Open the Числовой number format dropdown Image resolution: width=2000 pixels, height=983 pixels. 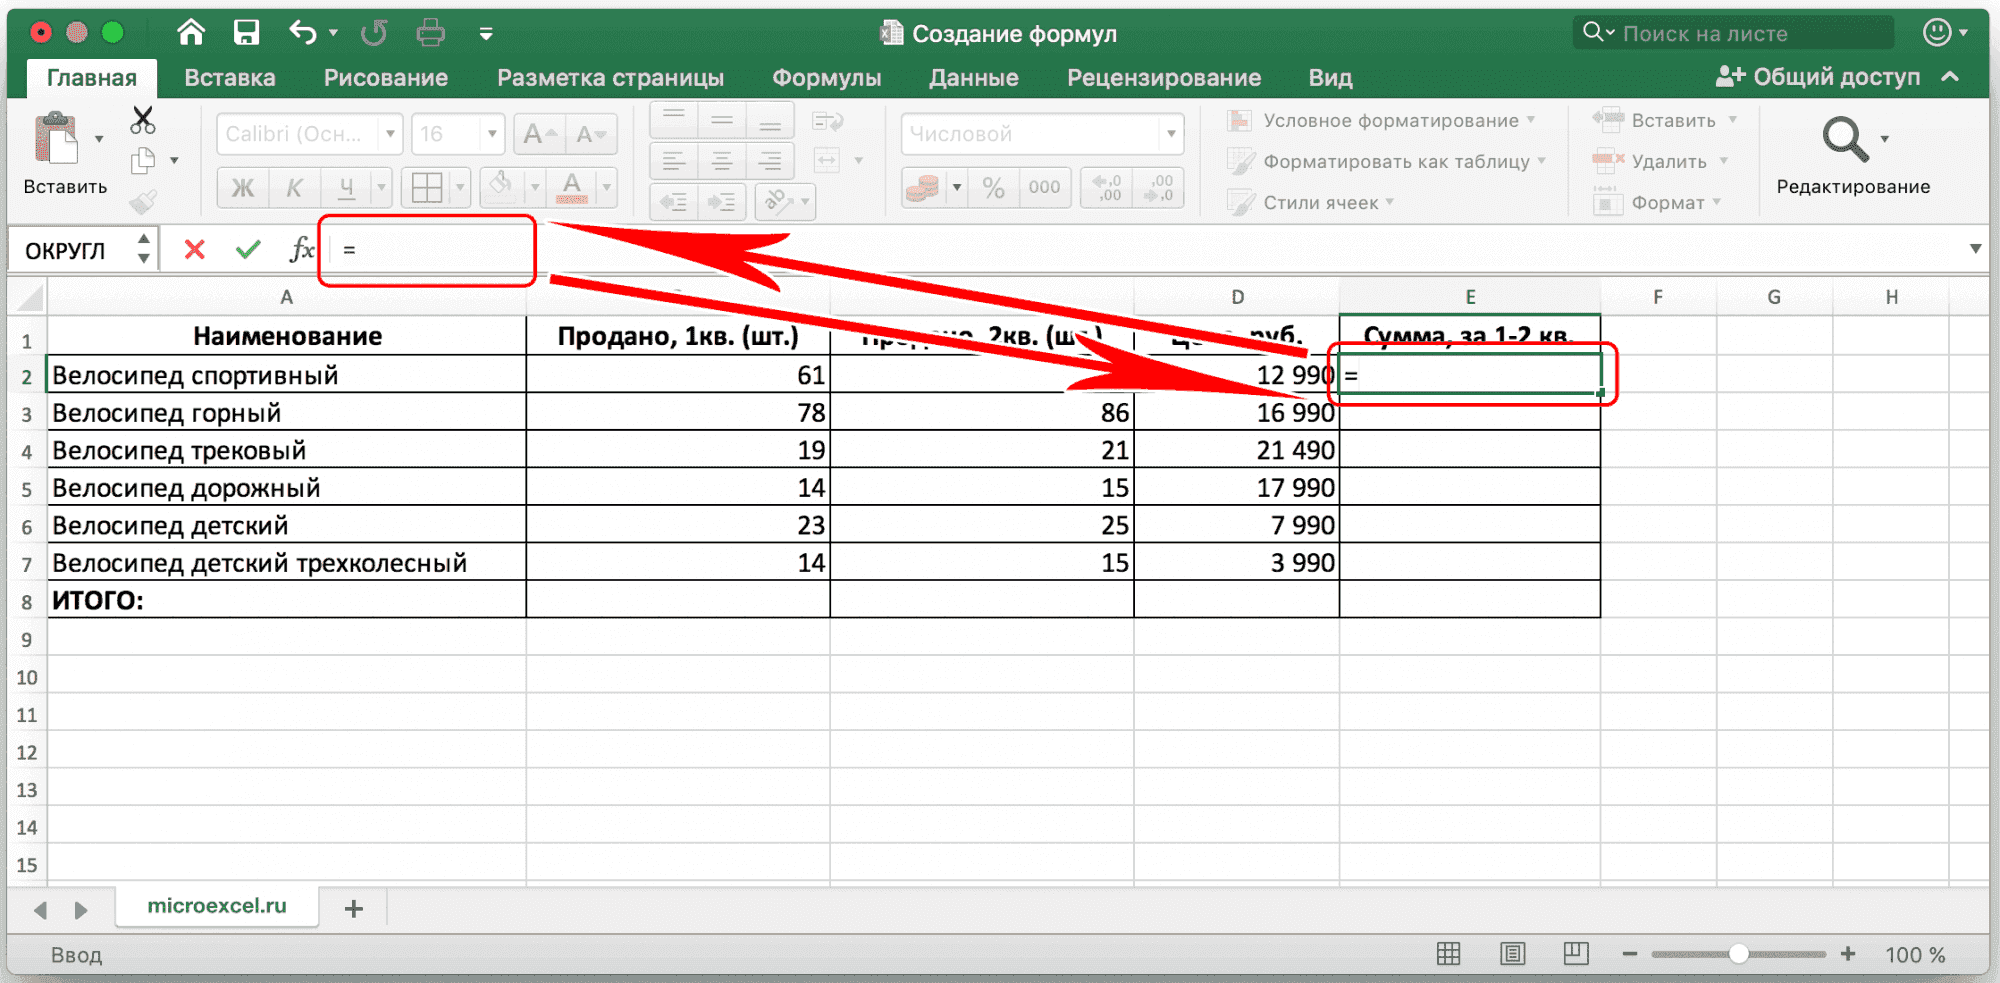click(1170, 133)
